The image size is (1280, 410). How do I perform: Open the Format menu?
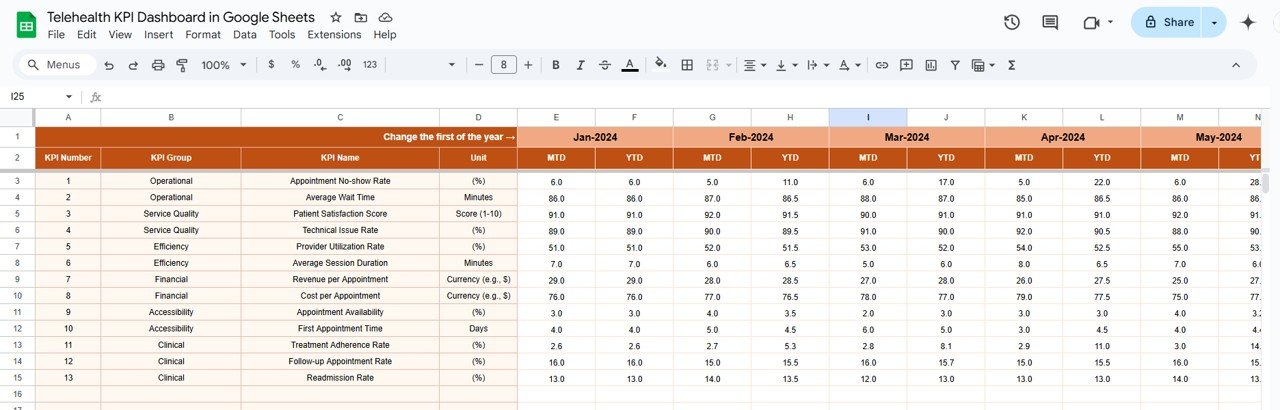203,34
